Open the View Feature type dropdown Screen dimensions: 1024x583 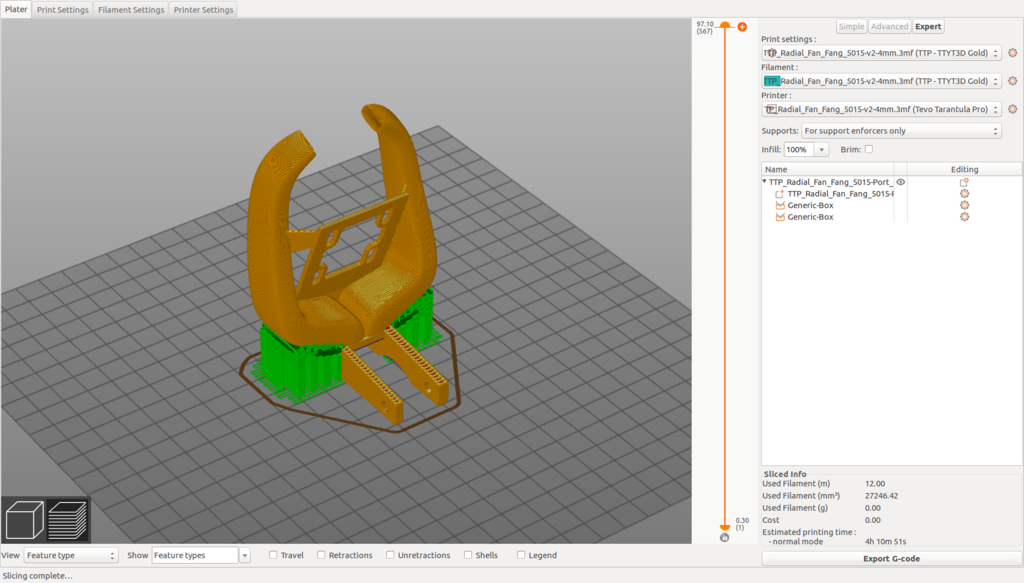point(70,555)
